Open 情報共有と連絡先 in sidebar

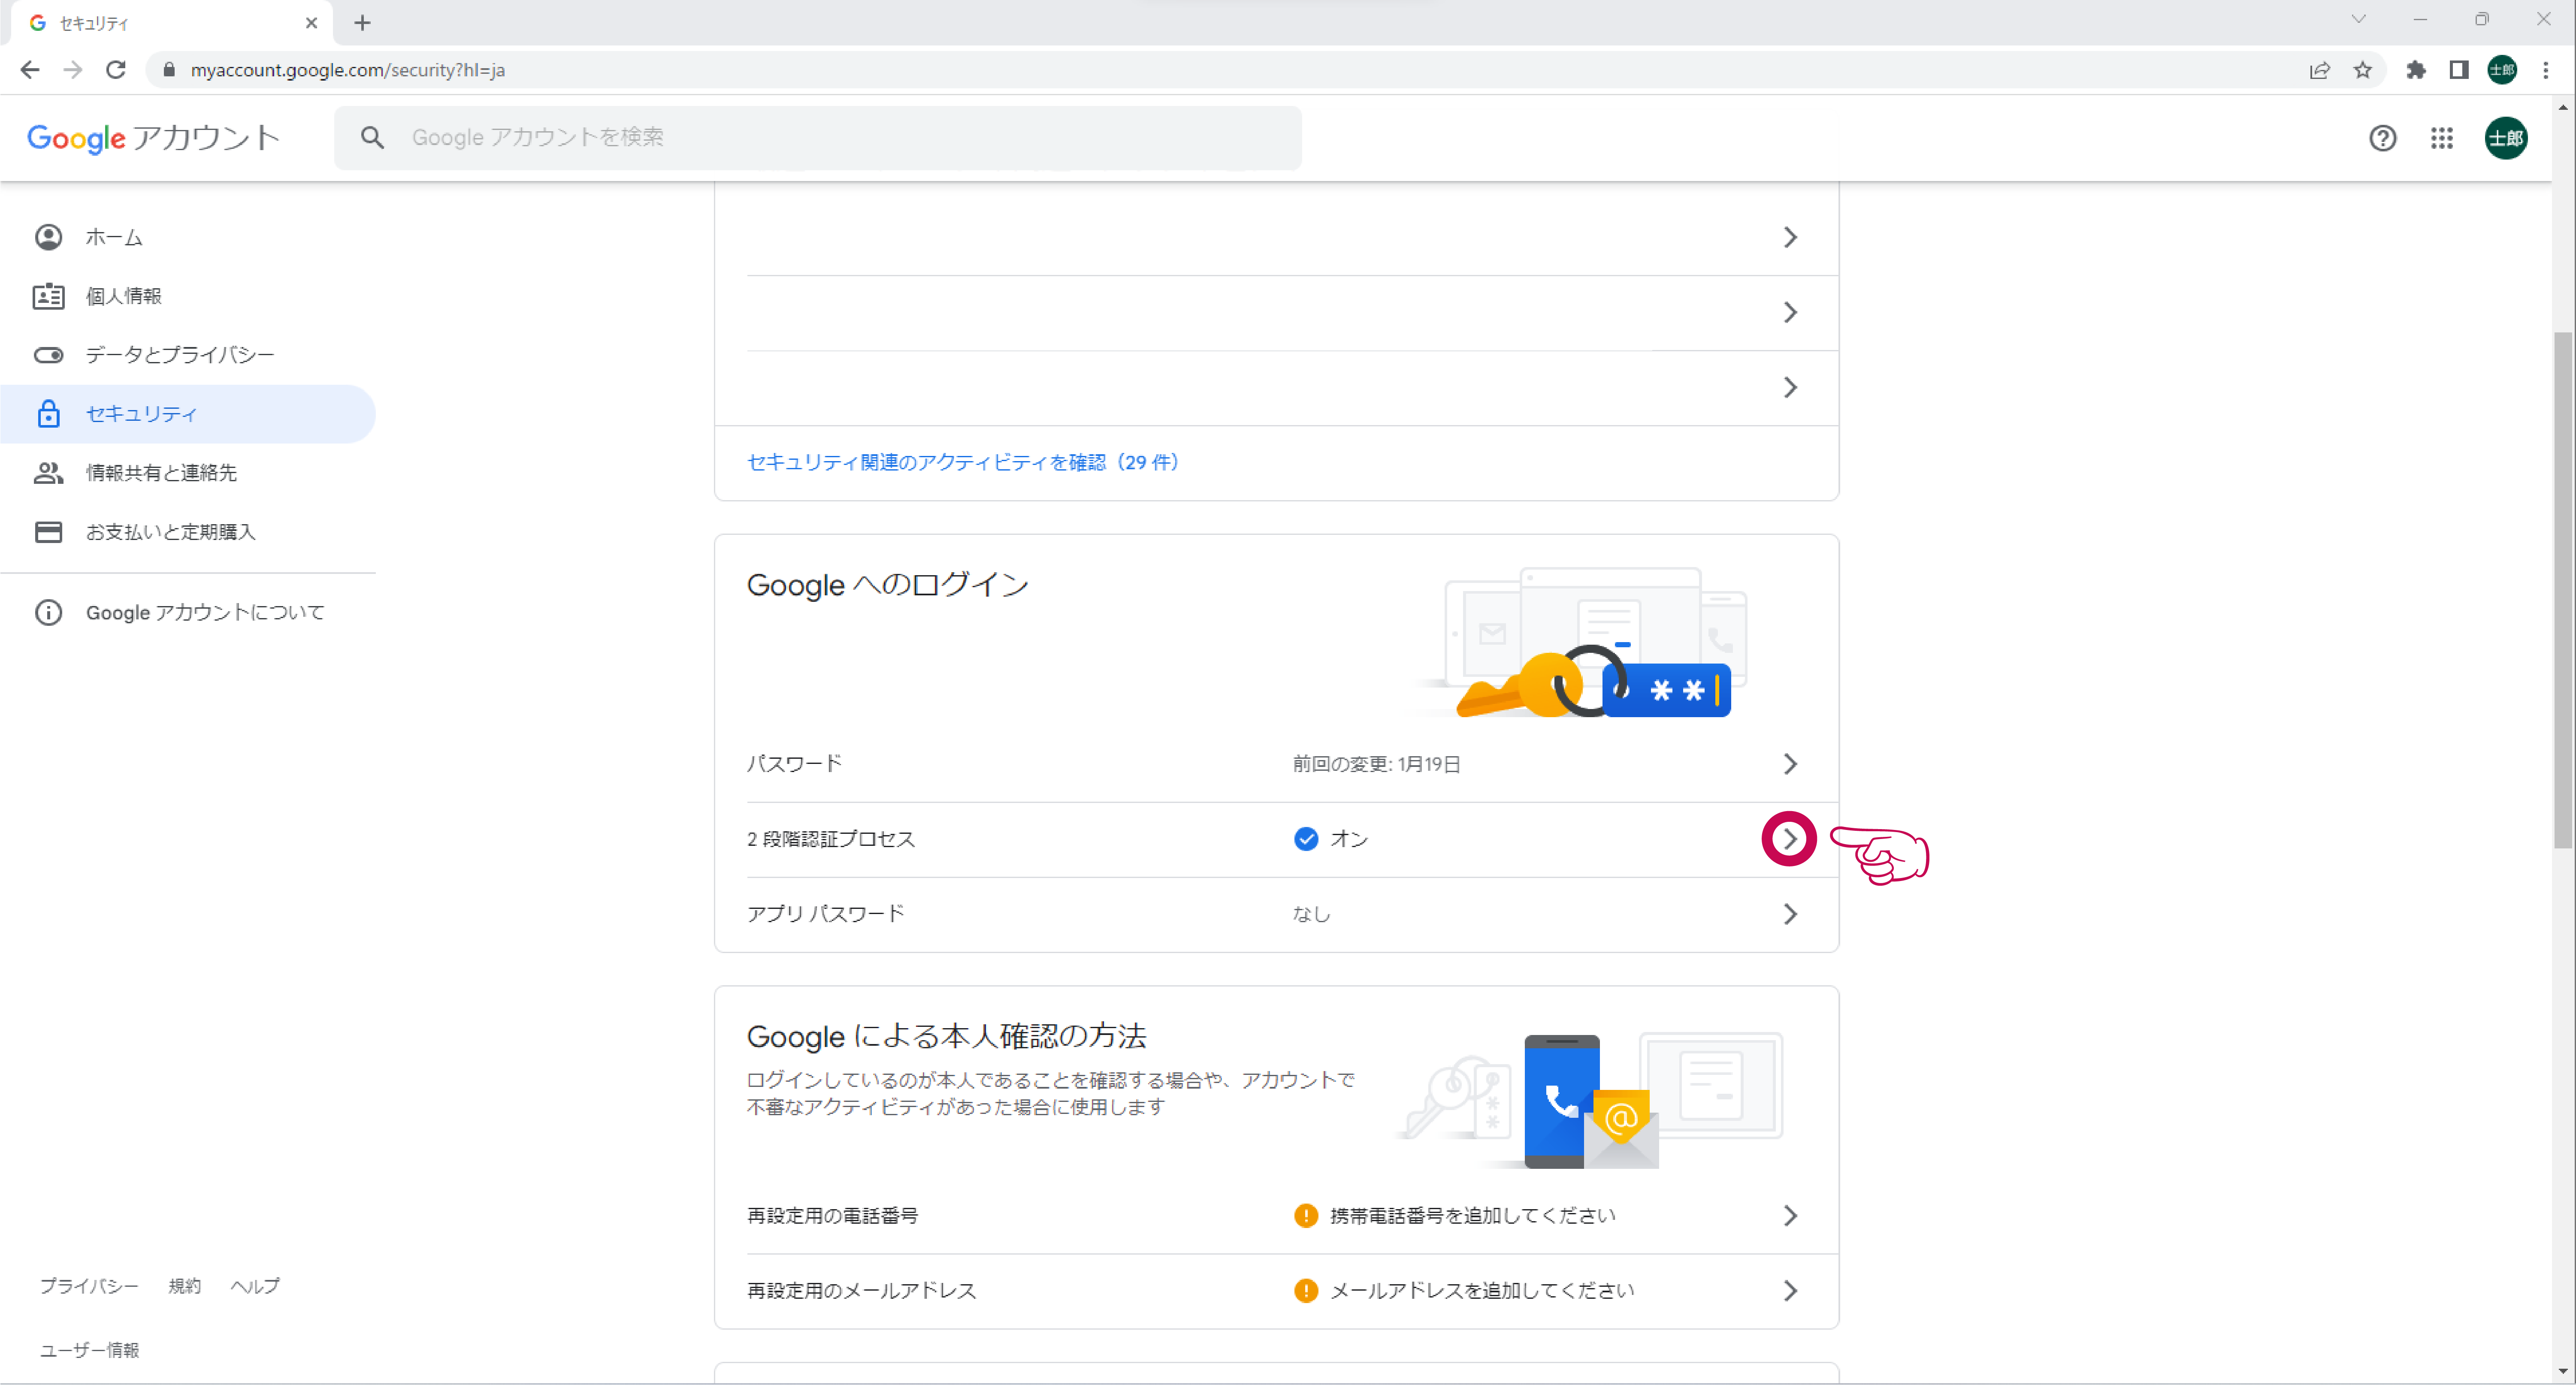point(188,473)
